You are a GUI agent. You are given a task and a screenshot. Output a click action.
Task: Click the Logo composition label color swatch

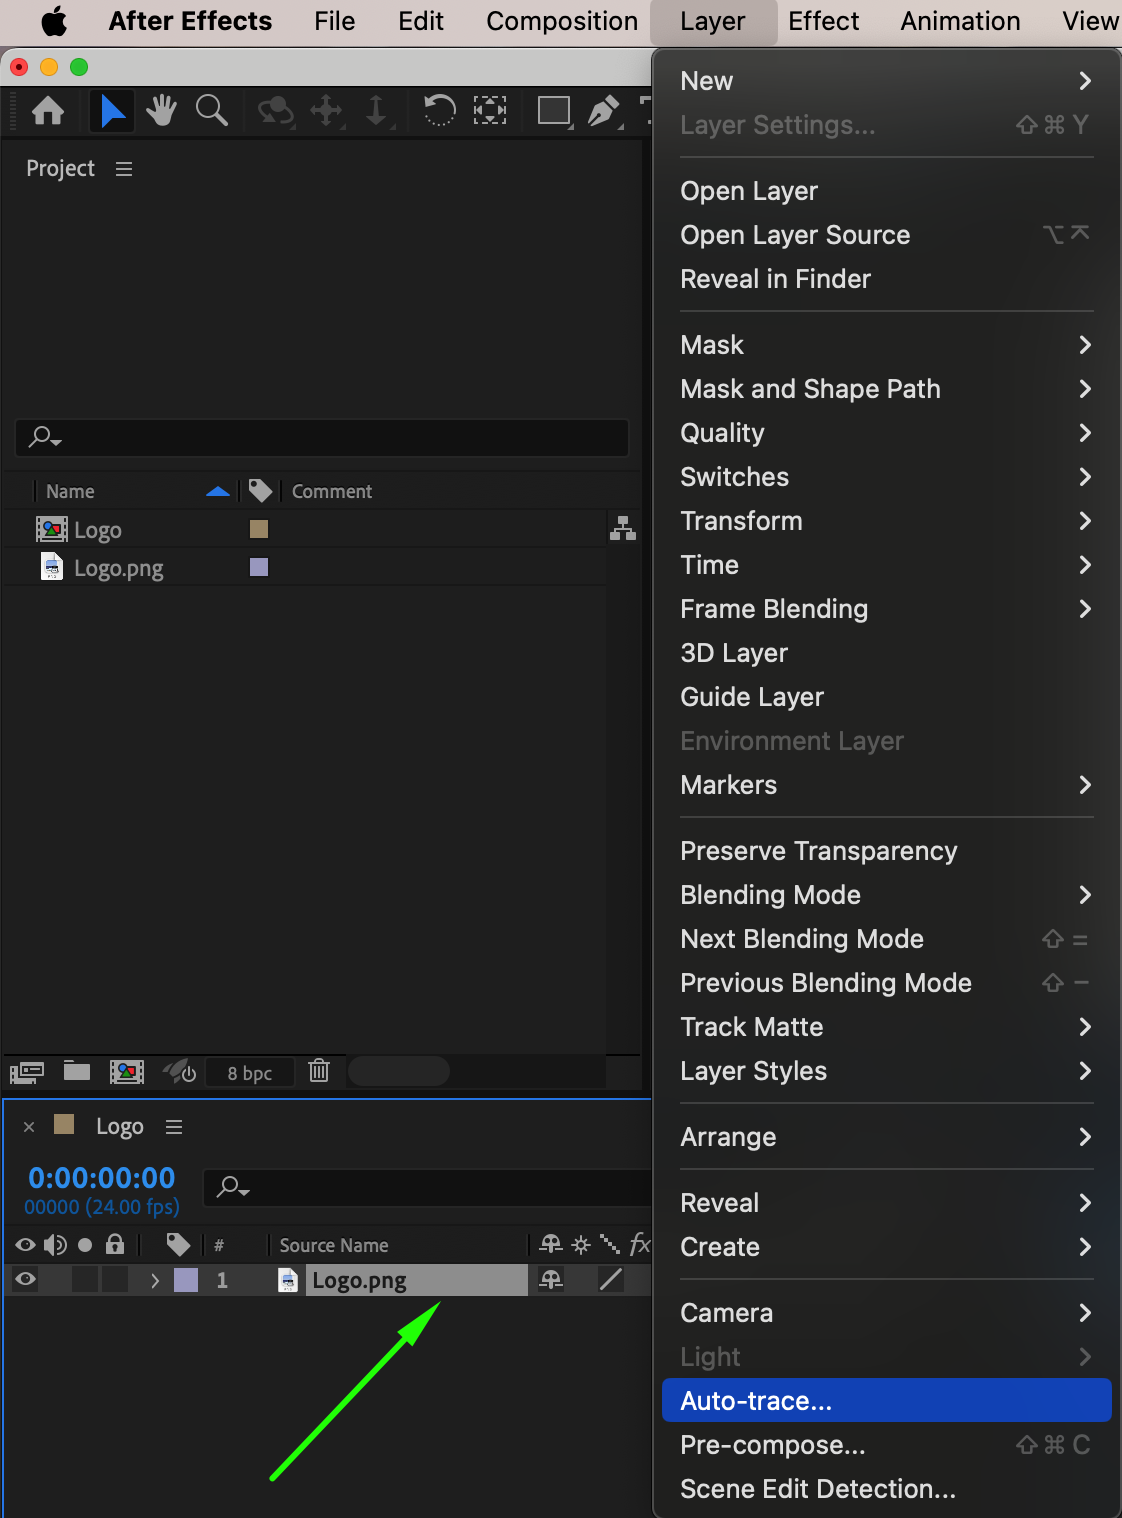tap(259, 529)
